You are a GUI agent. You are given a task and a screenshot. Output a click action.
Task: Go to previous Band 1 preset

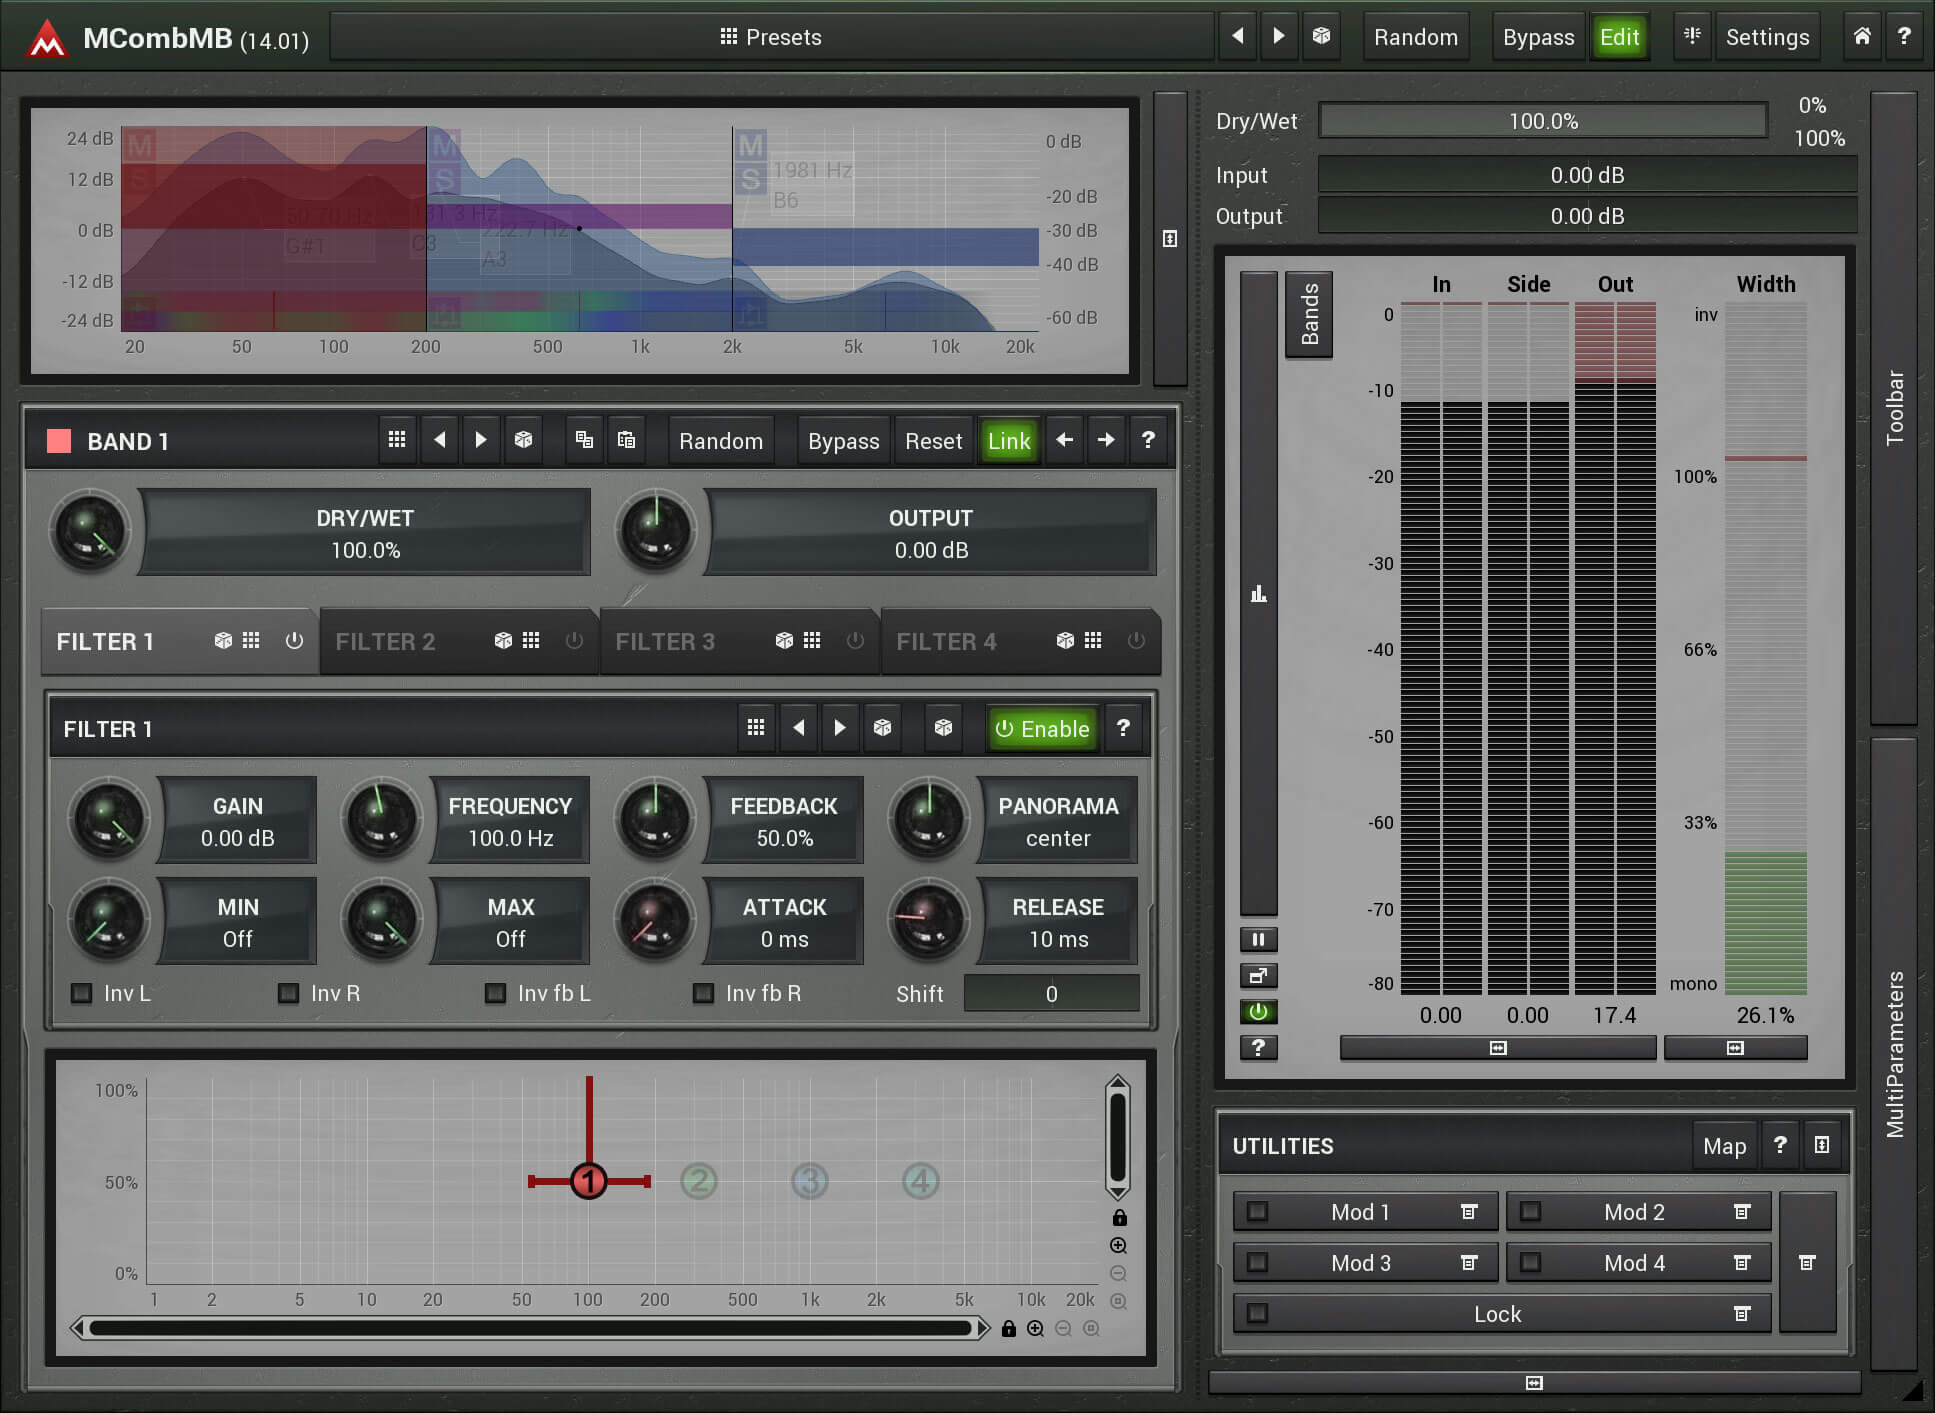(x=439, y=440)
